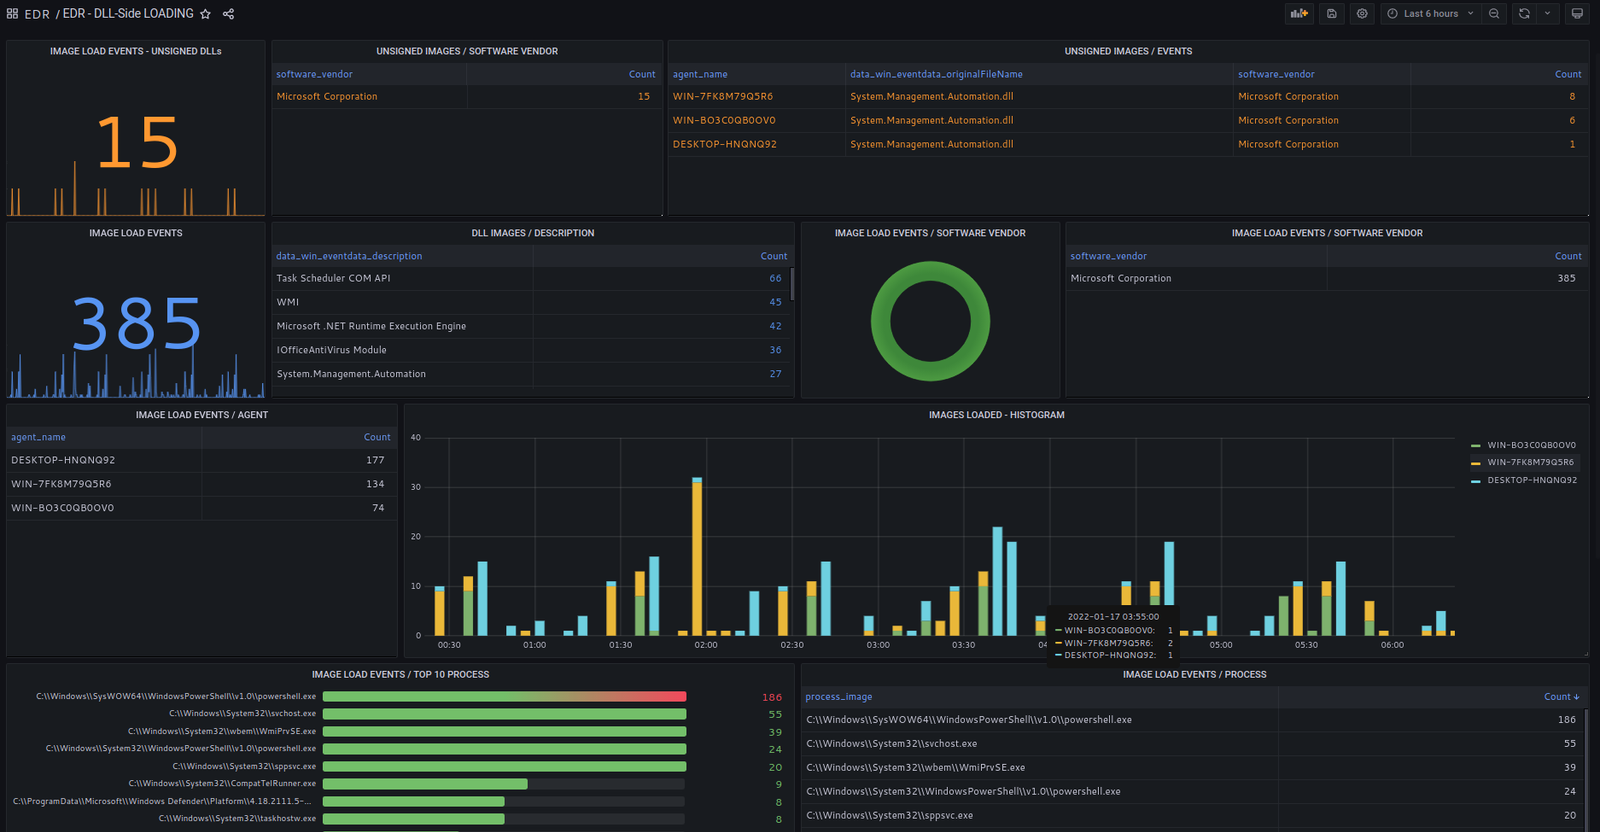
Task: Share the dashboard via share icon
Action: point(228,14)
